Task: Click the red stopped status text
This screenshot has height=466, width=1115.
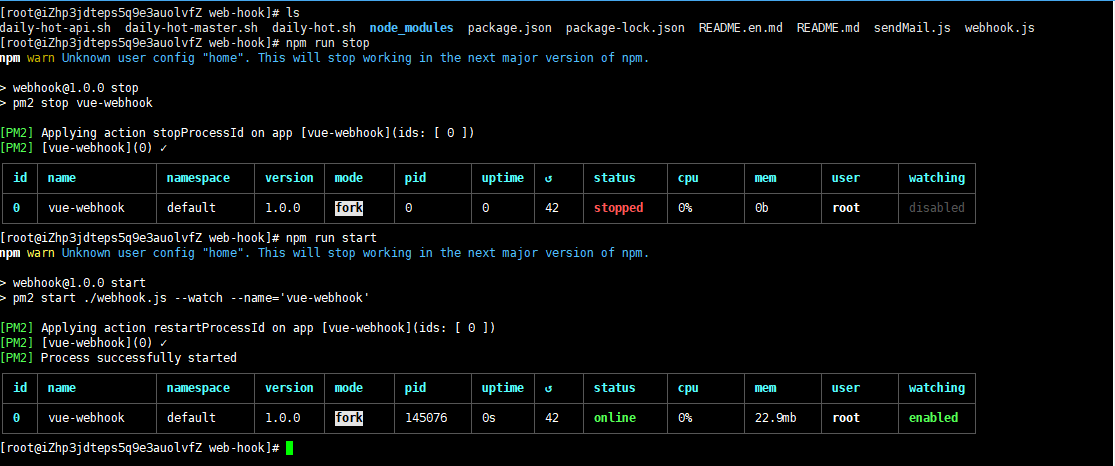Action: coord(618,208)
